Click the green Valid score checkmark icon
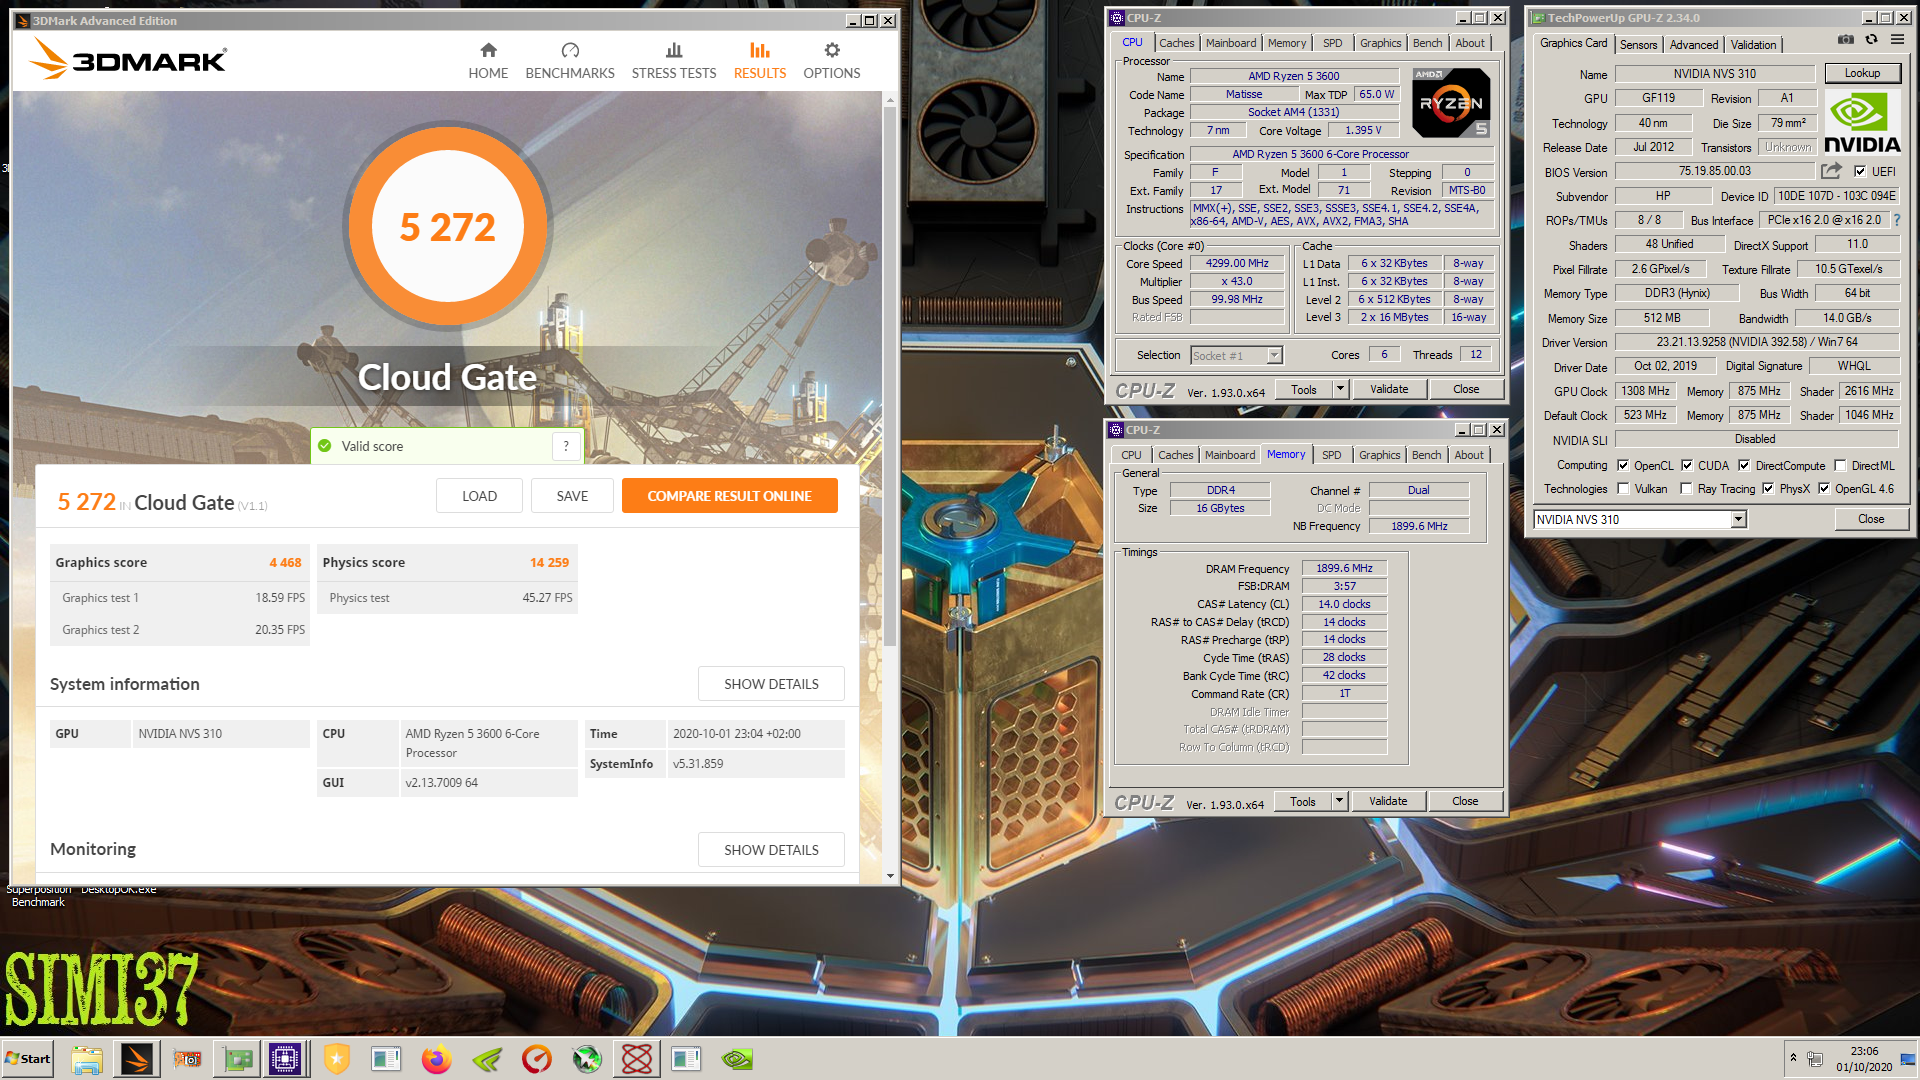Screen dimensions: 1920x1080 324,446
